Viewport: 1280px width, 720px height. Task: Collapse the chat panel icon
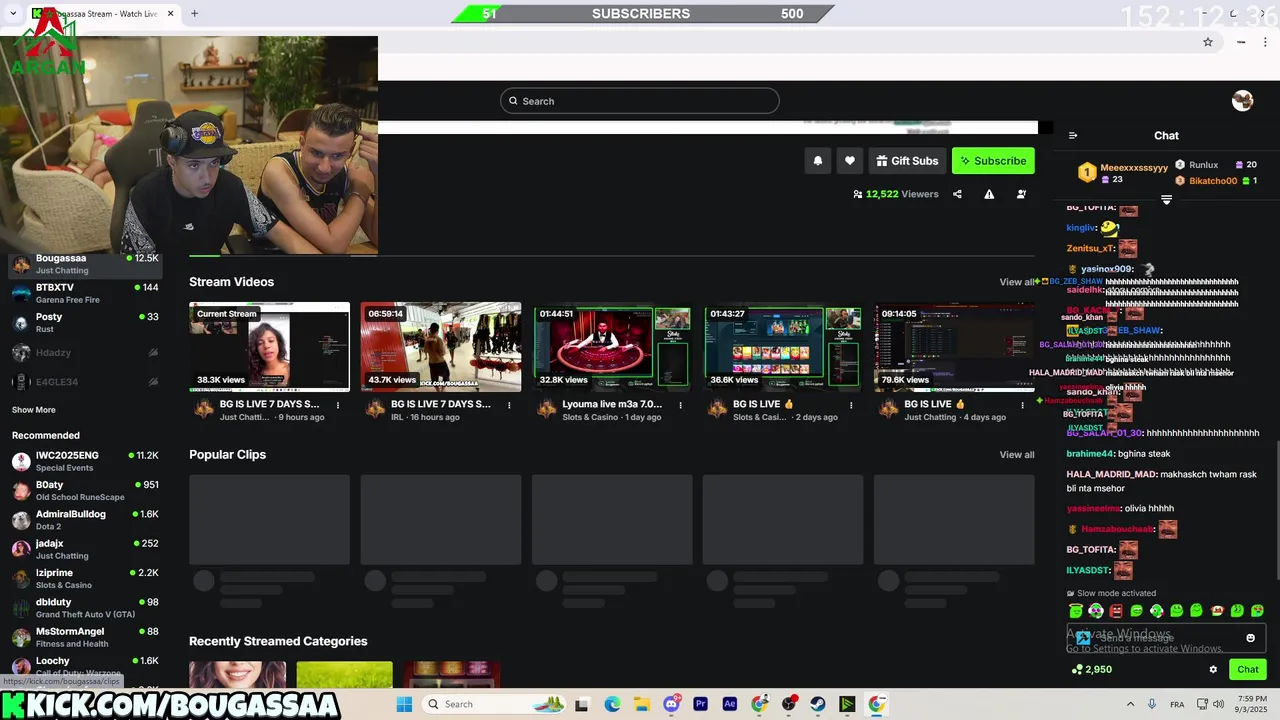tap(1073, 136)
